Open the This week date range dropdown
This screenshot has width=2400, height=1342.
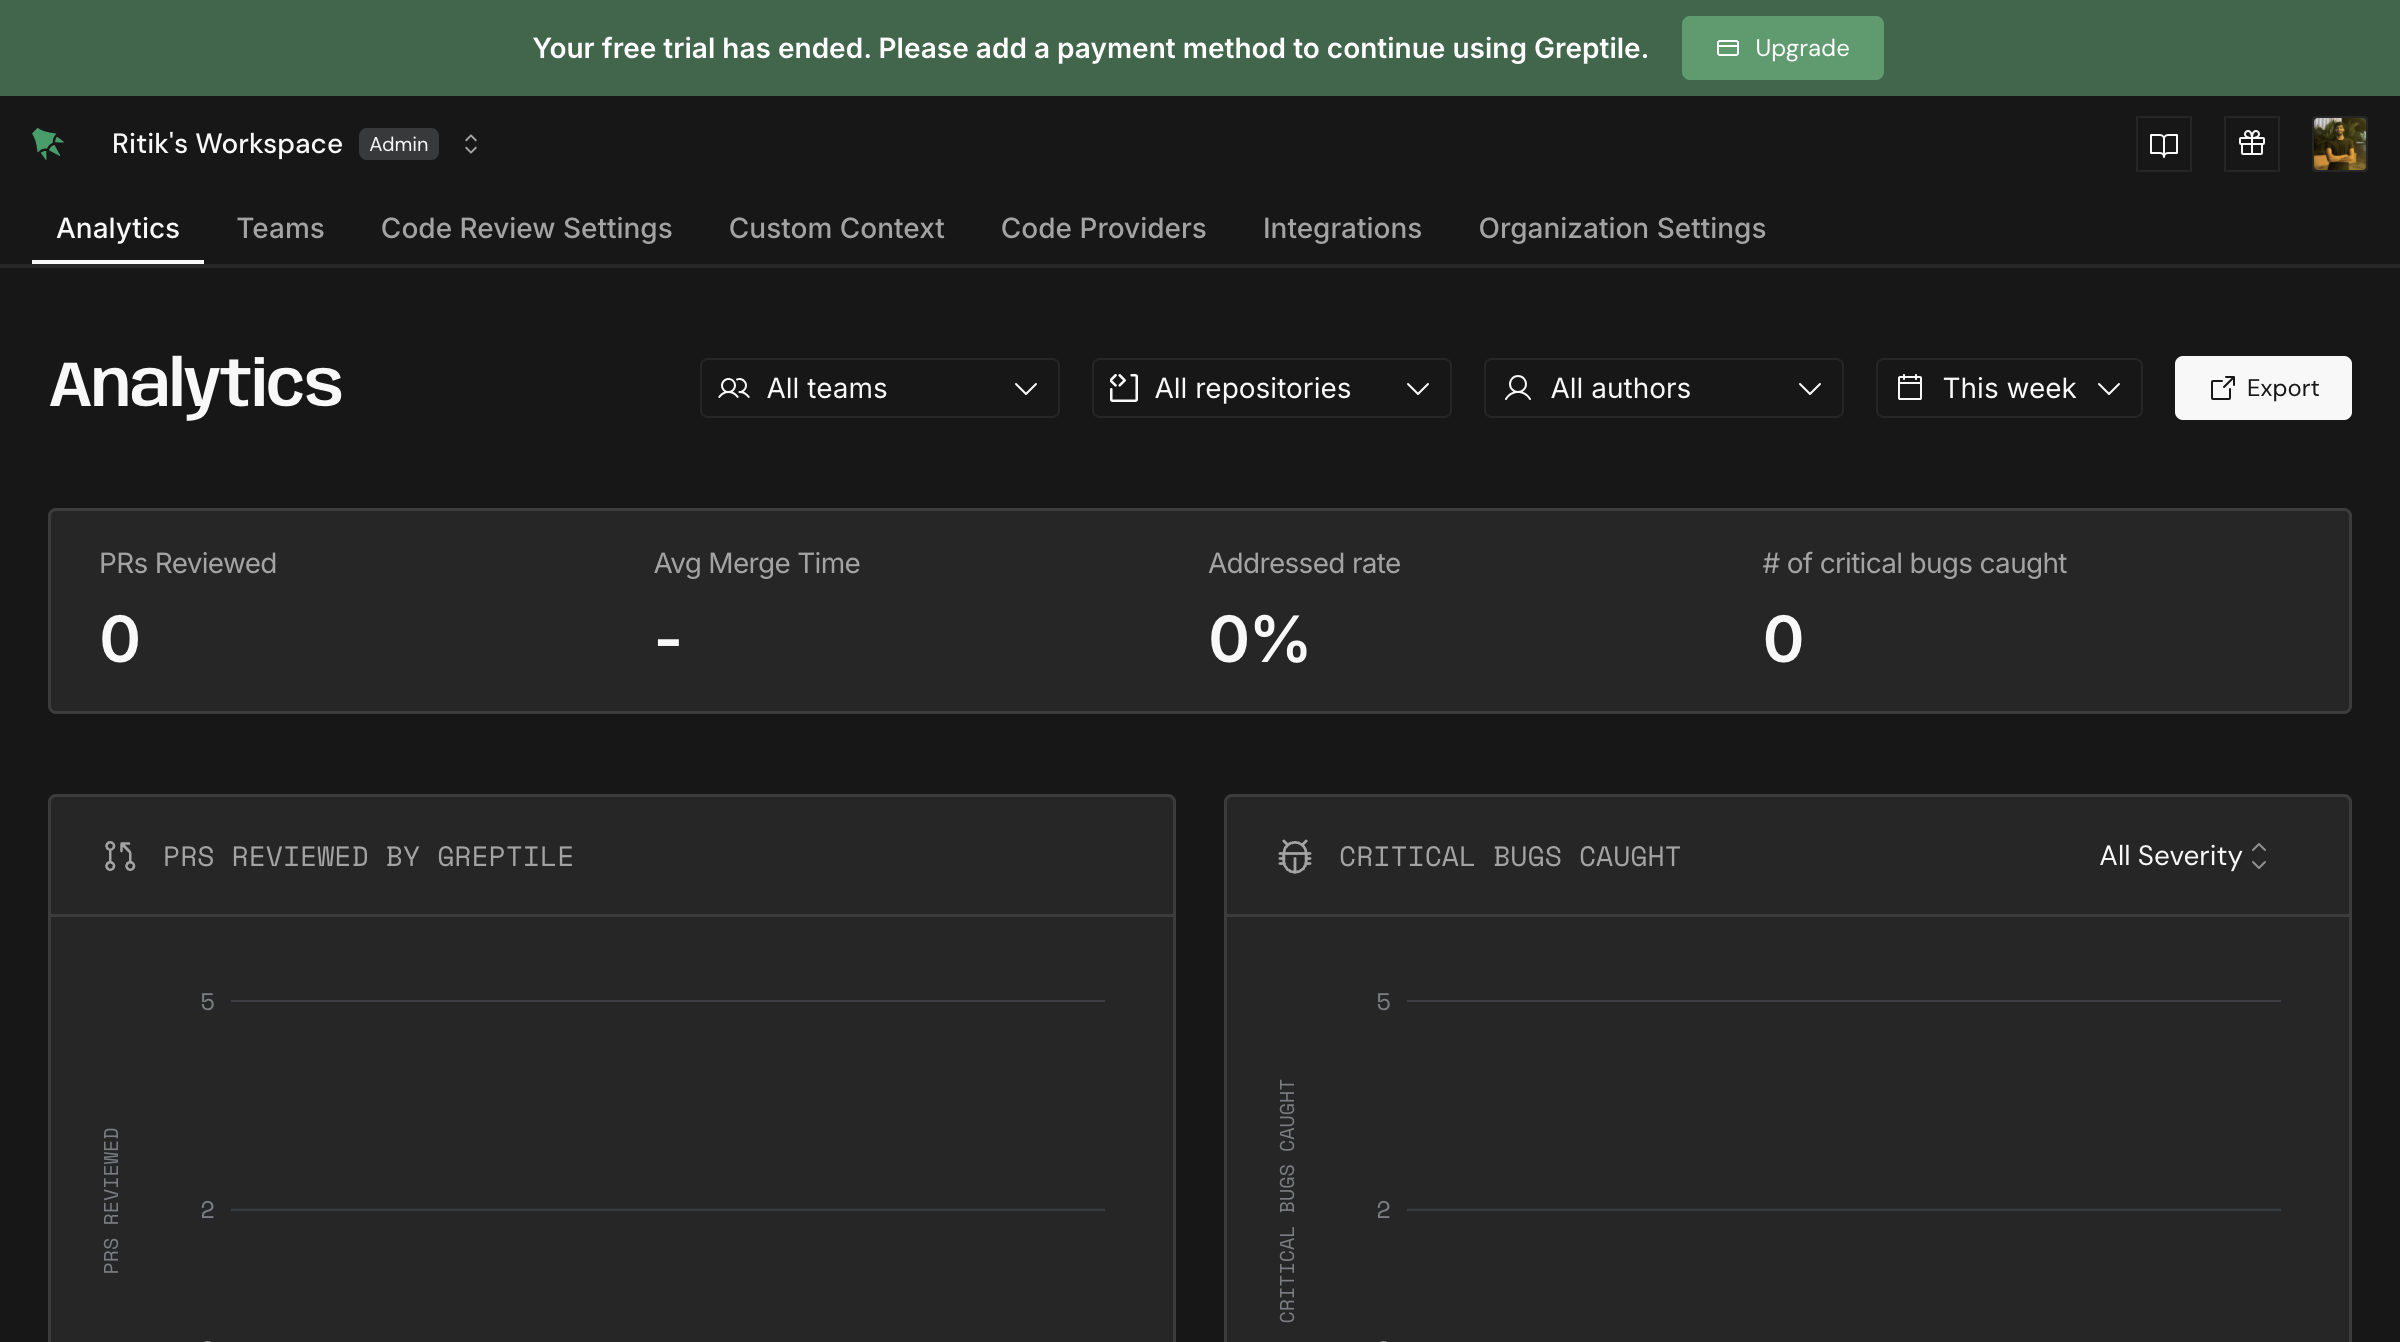[x=2008, y=388]
